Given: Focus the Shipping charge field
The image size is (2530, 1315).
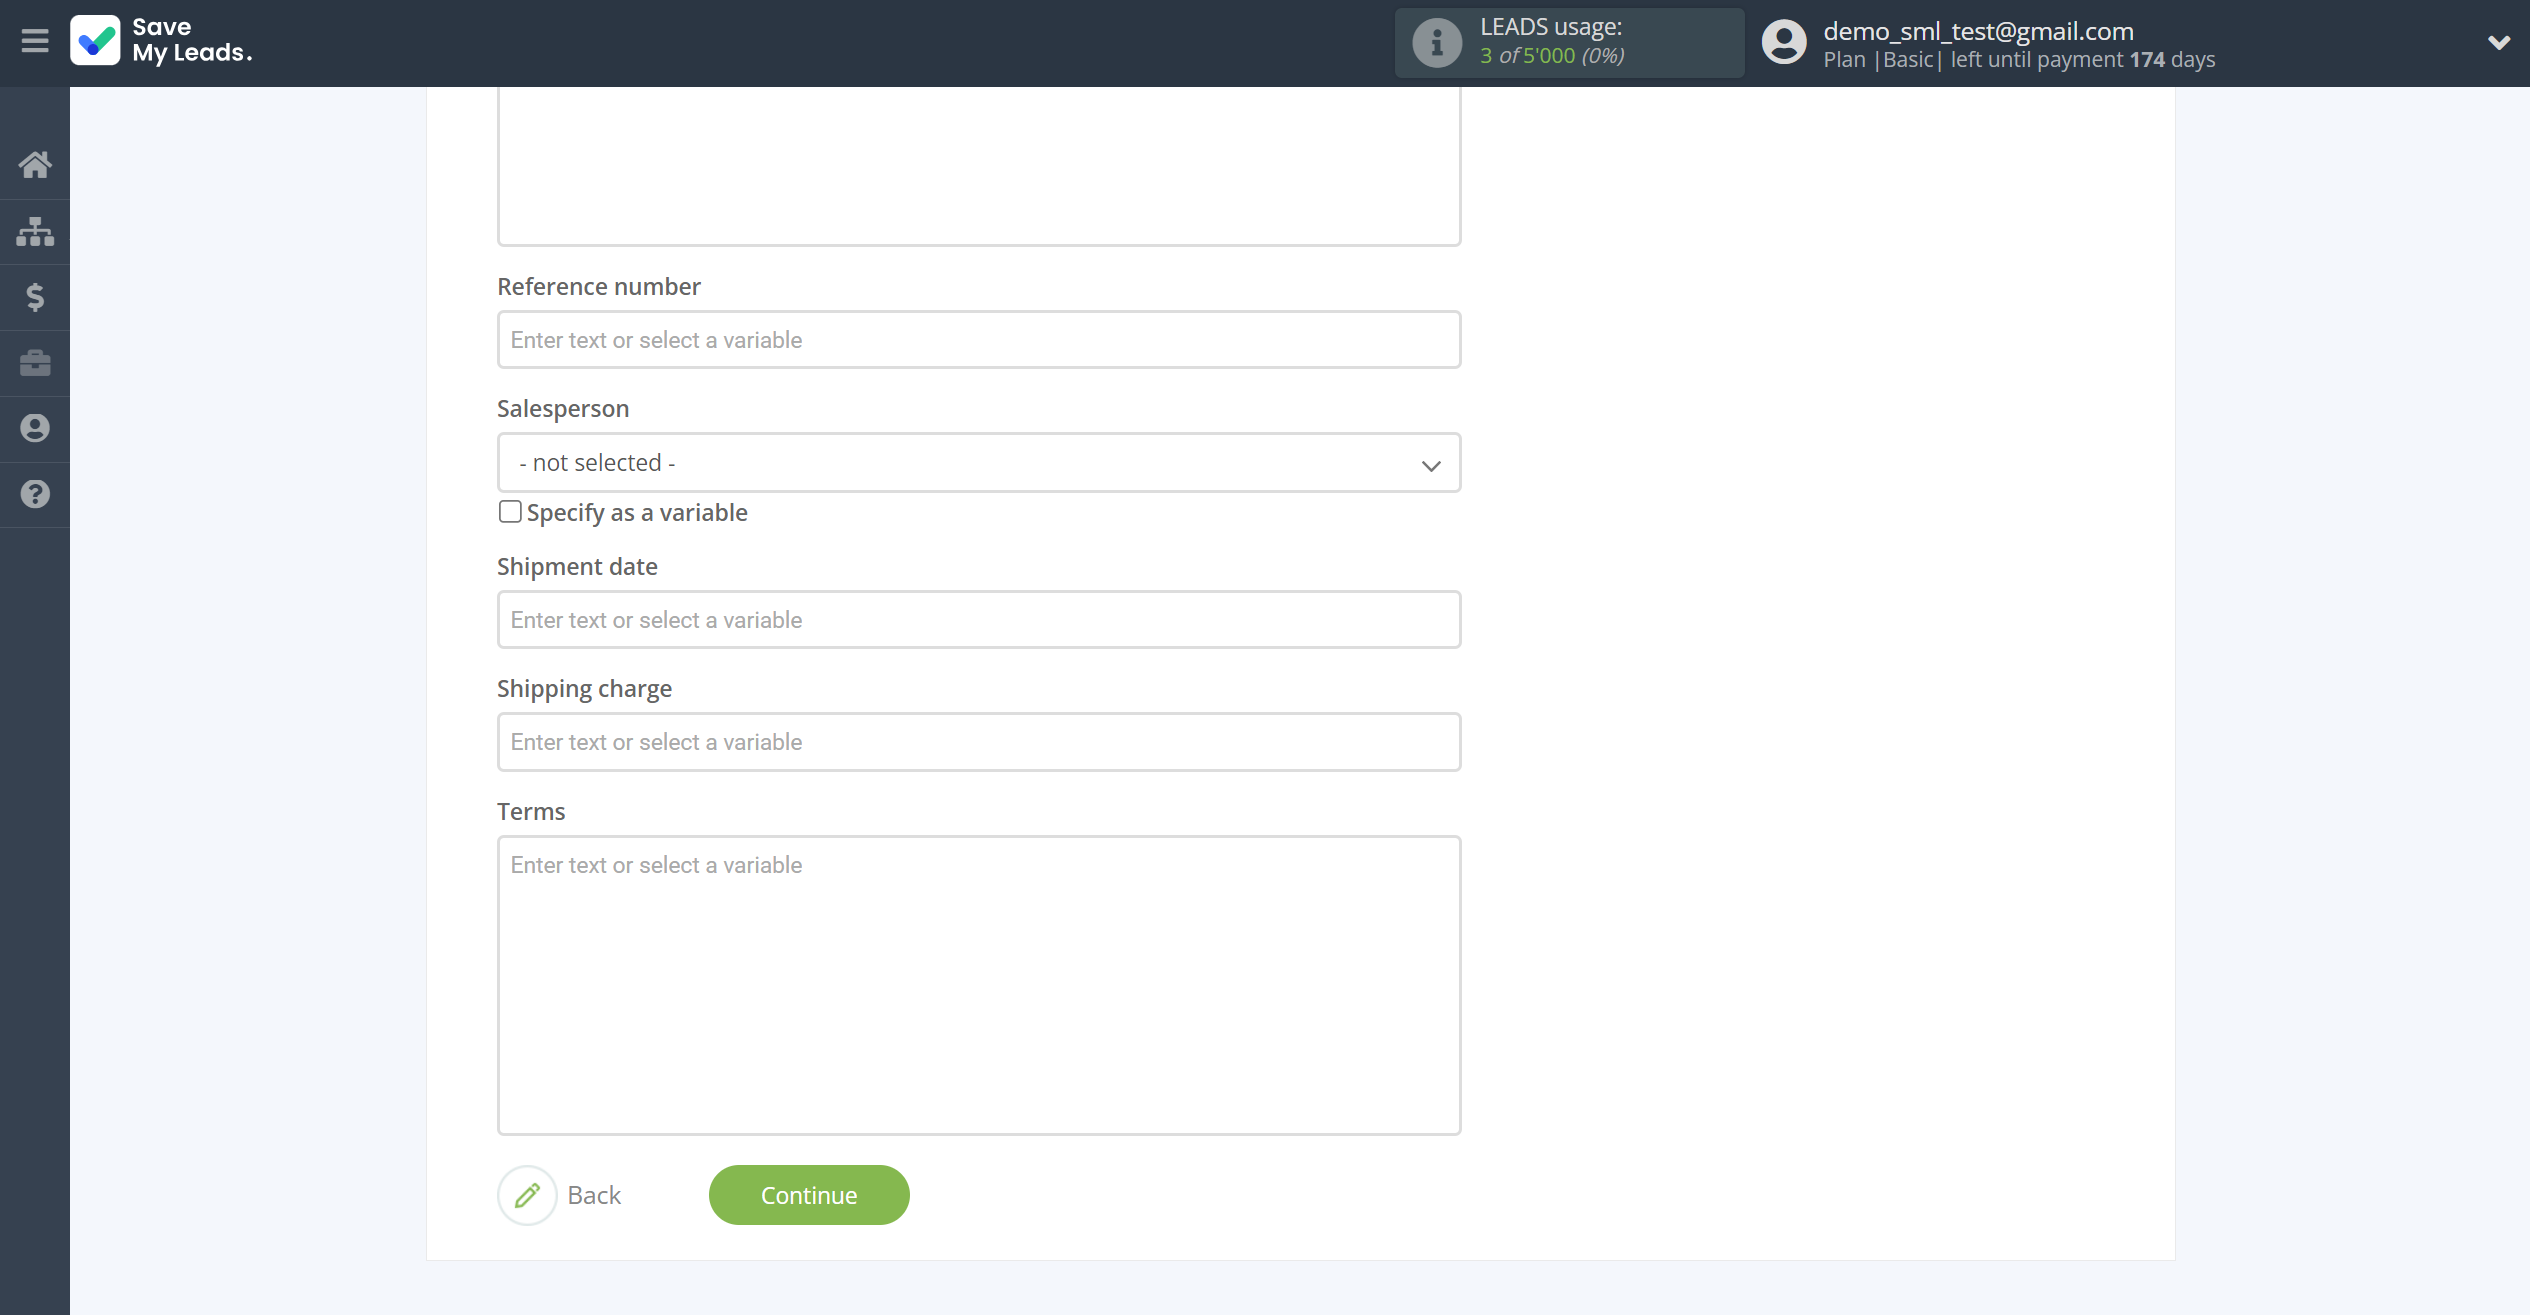Looking at the screenshot, I should click(x=979, y=742).
